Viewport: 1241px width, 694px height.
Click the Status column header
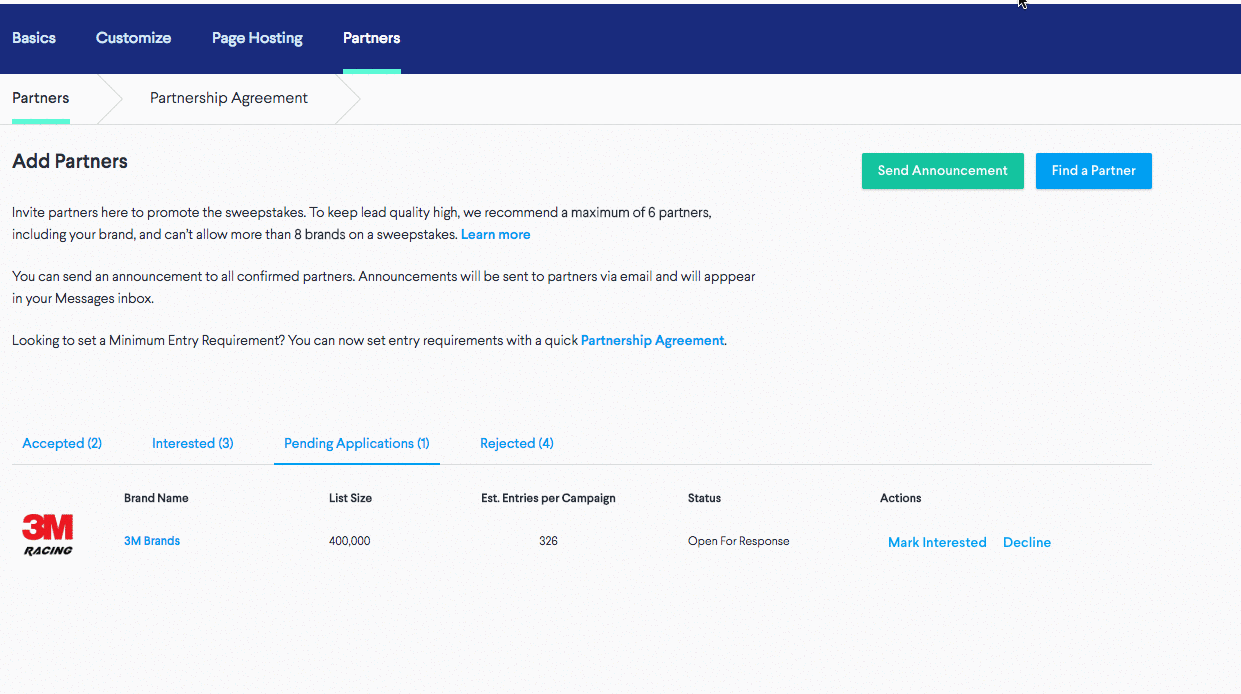click(x=704, y=498)
